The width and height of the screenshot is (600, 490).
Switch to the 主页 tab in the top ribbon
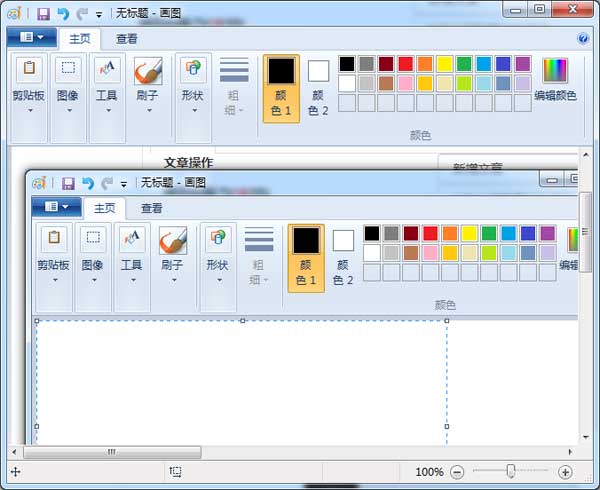[x=79, y=39]
